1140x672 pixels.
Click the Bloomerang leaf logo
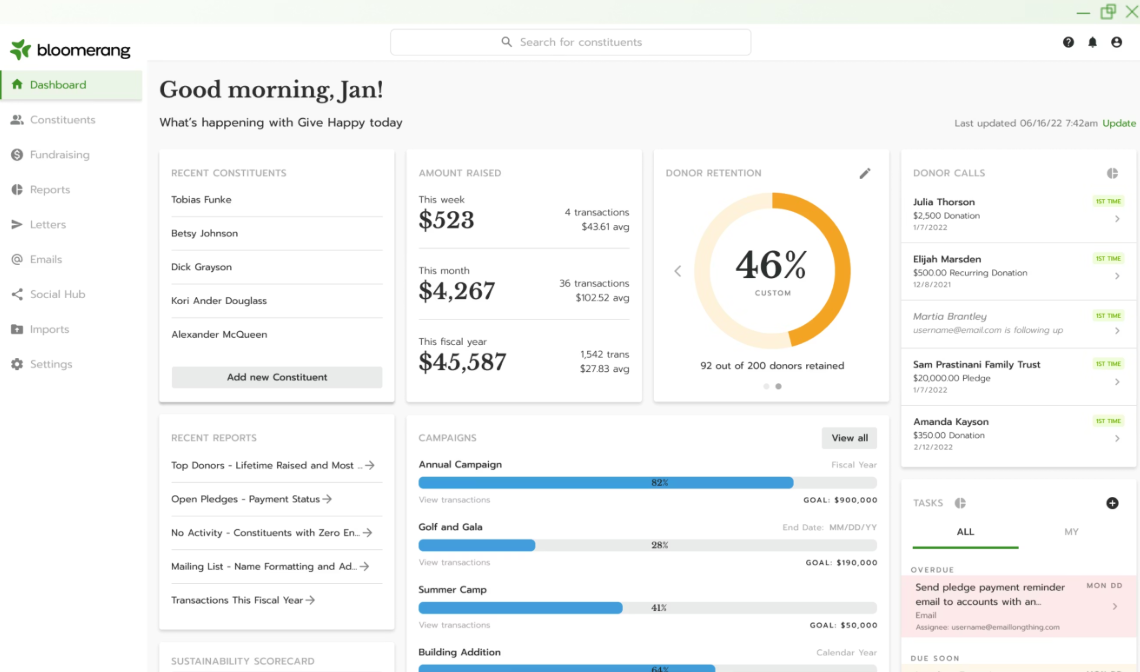(19, 48)
